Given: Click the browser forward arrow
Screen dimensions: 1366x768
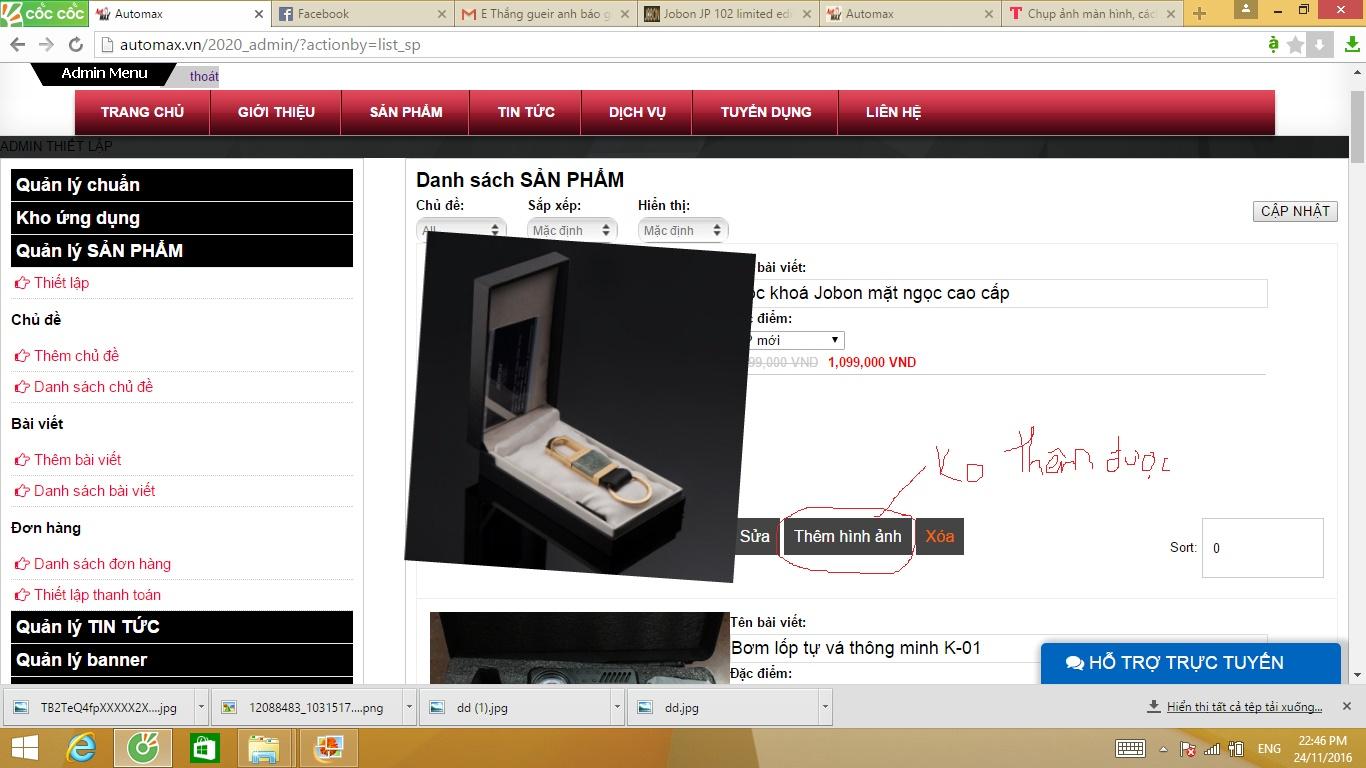Looking at the screenshot, I should [46, 45].
